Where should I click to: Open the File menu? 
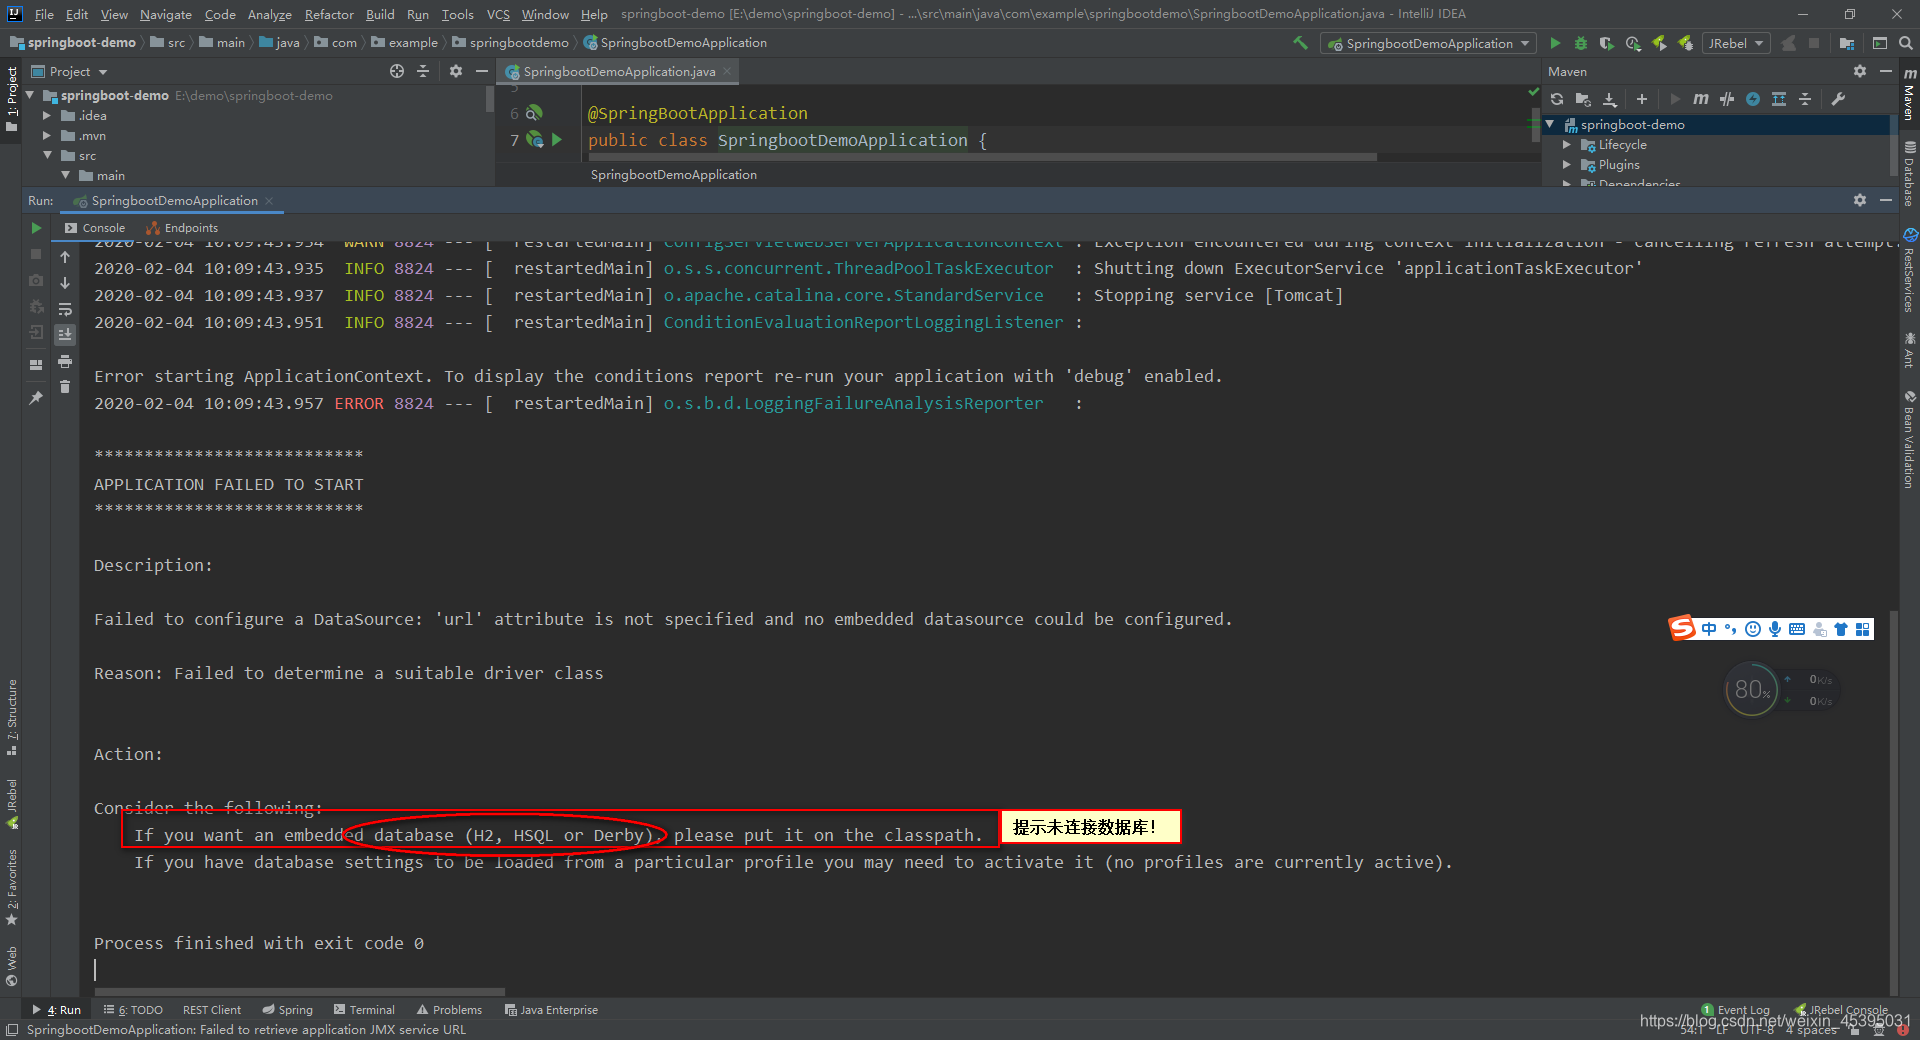coord(44,14)
